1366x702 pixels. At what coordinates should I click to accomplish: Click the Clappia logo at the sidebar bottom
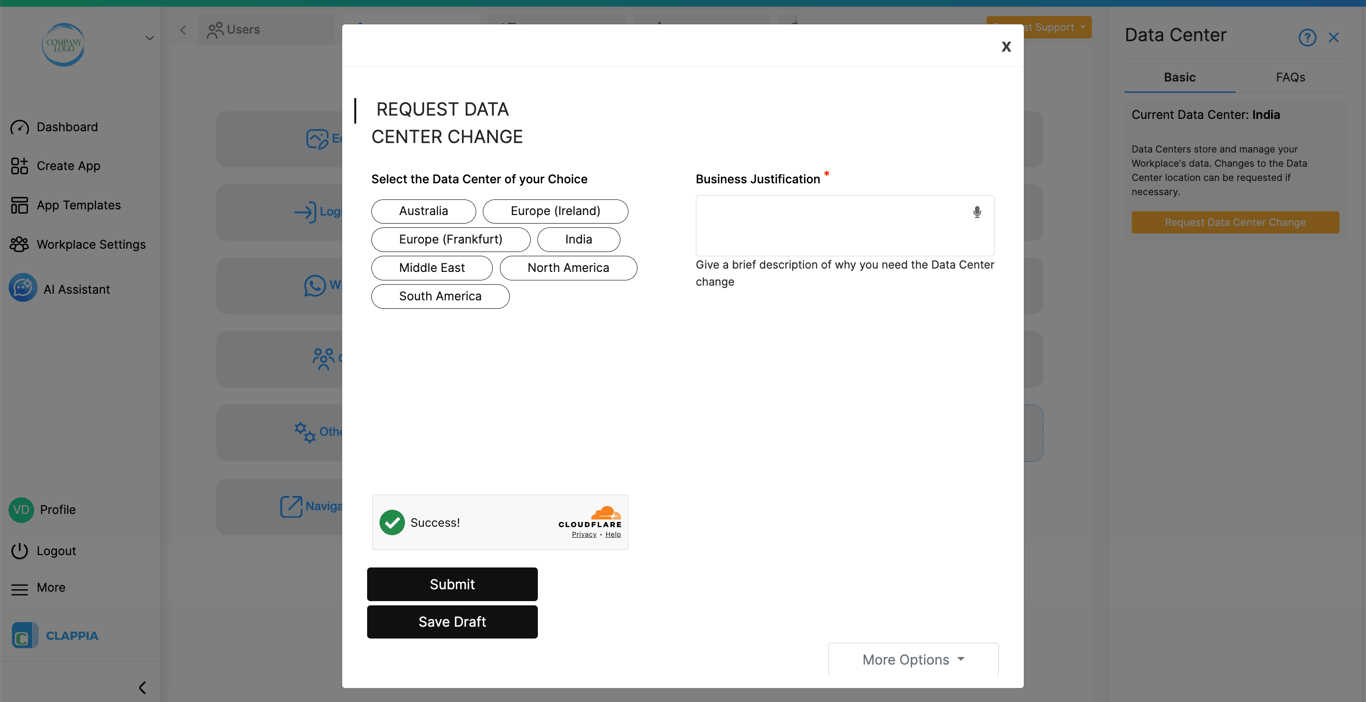pos(24,635)
